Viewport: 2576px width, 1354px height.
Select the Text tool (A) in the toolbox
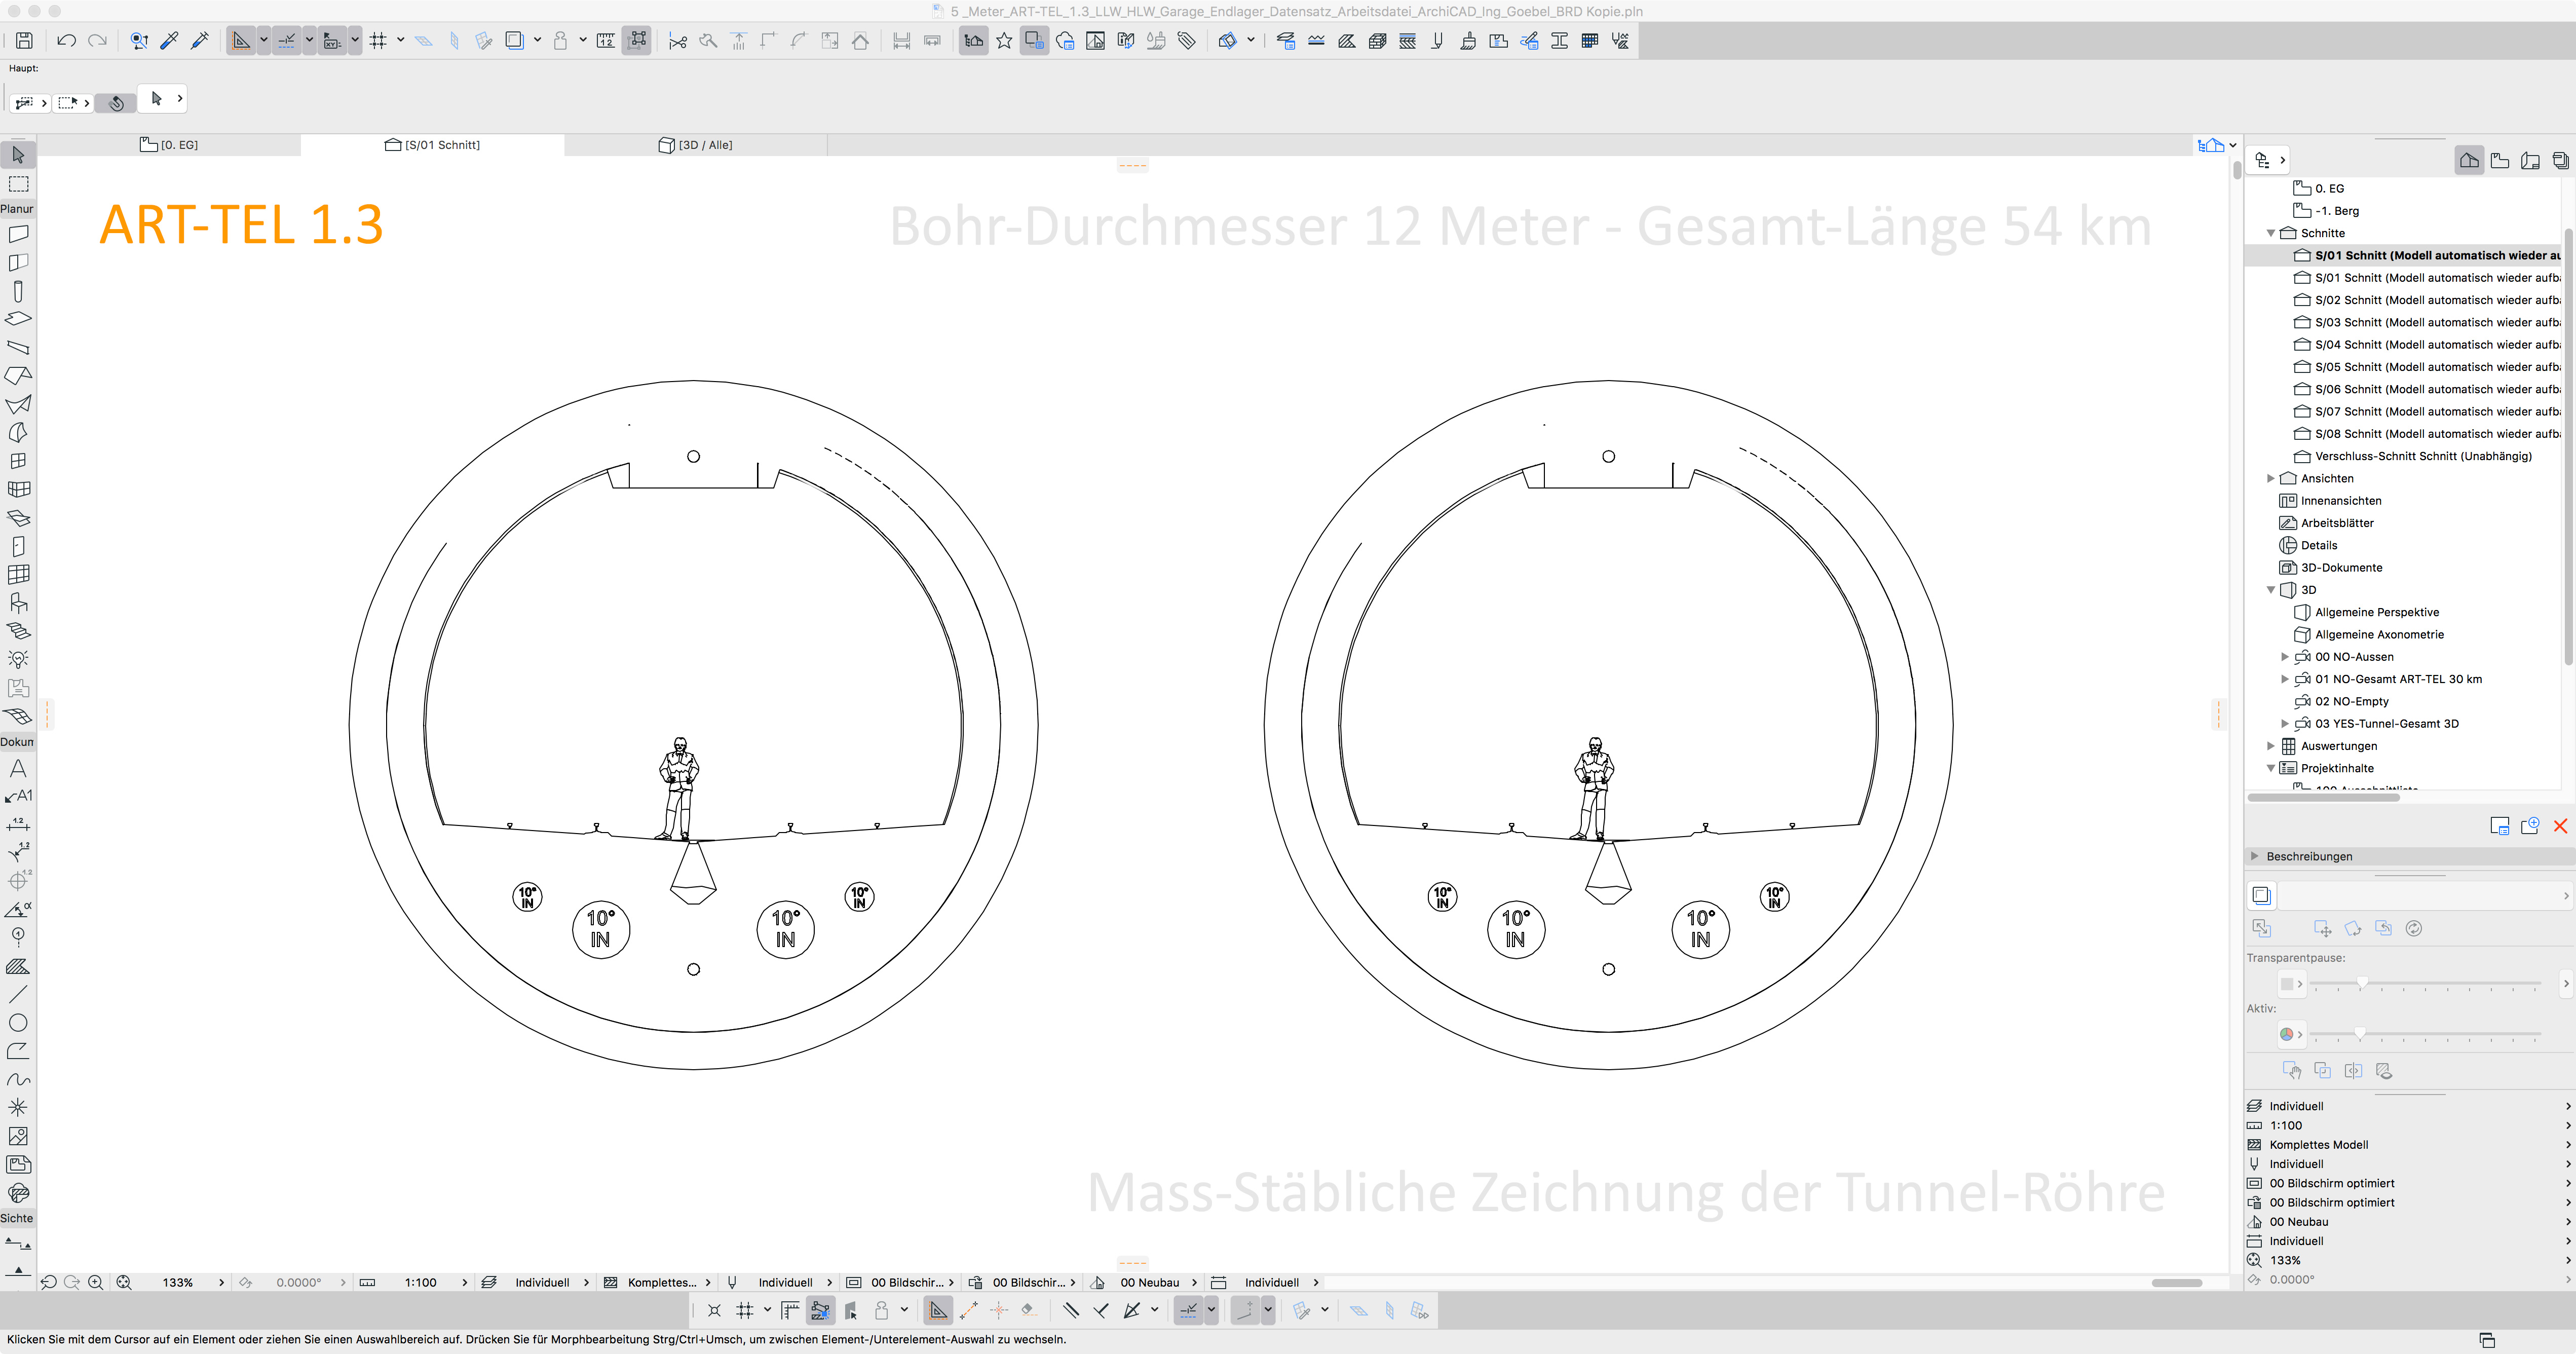(18, 768)
